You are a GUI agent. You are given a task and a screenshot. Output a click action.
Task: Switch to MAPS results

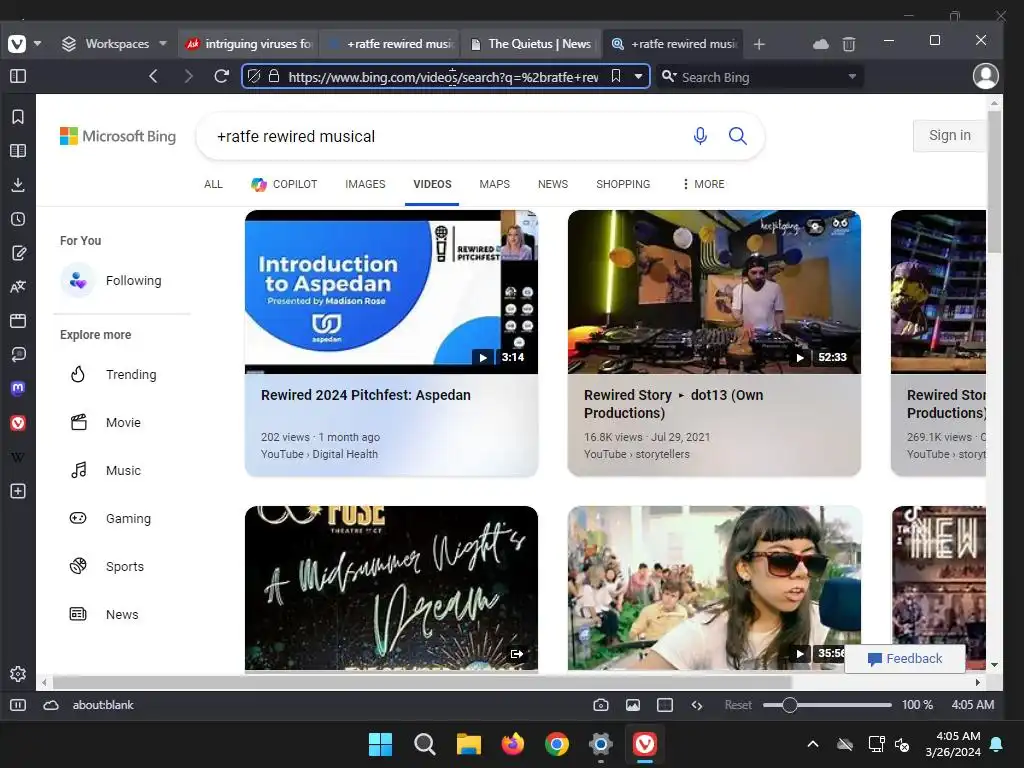(x=494, y=184)
